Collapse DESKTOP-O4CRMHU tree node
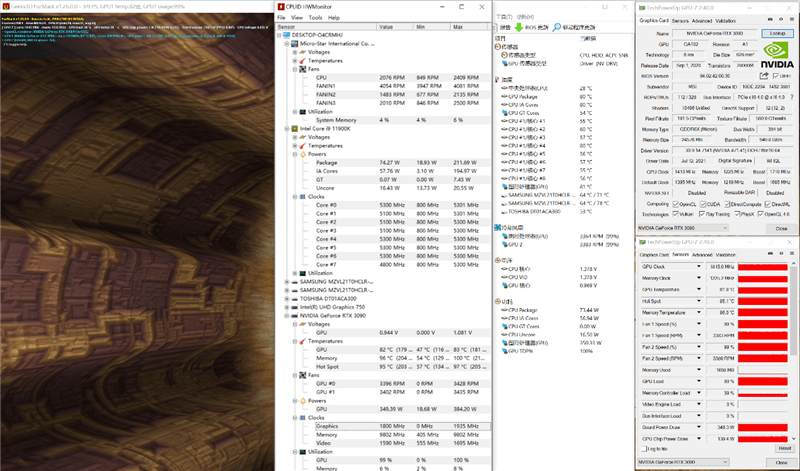Viewport: 800px width, 471px height. point(279,35)
